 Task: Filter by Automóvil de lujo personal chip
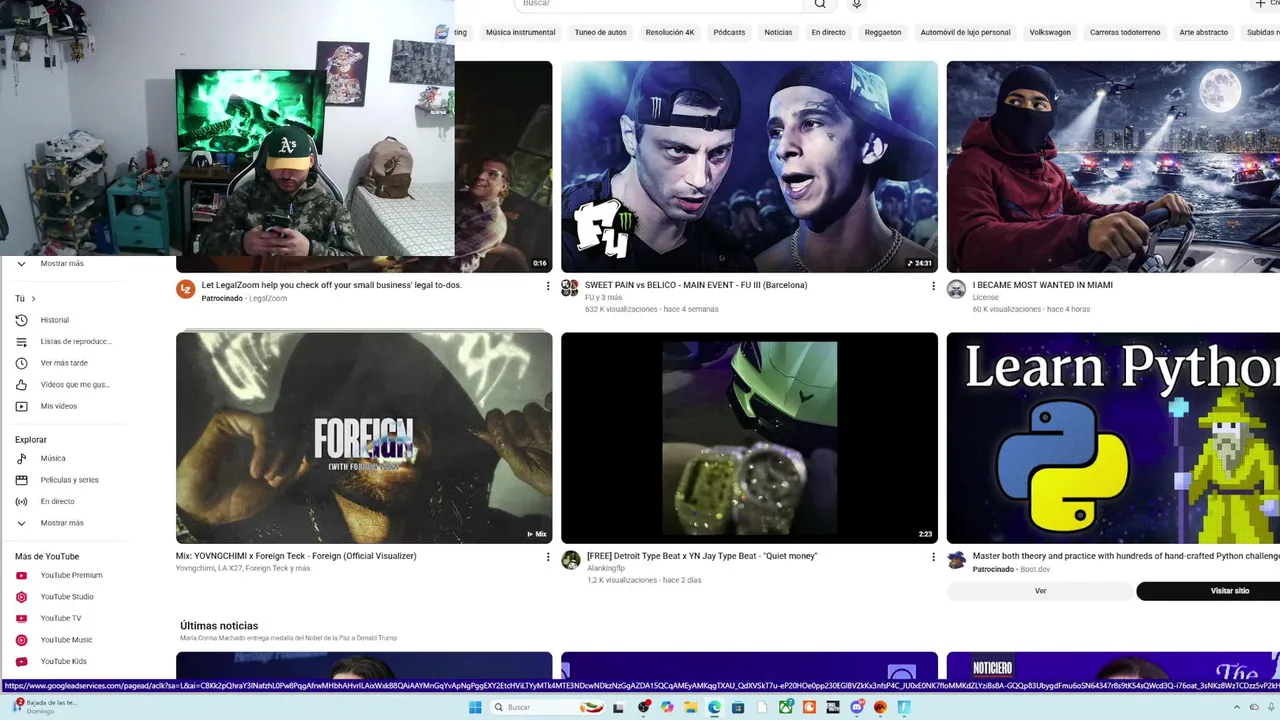pos(965,32)
